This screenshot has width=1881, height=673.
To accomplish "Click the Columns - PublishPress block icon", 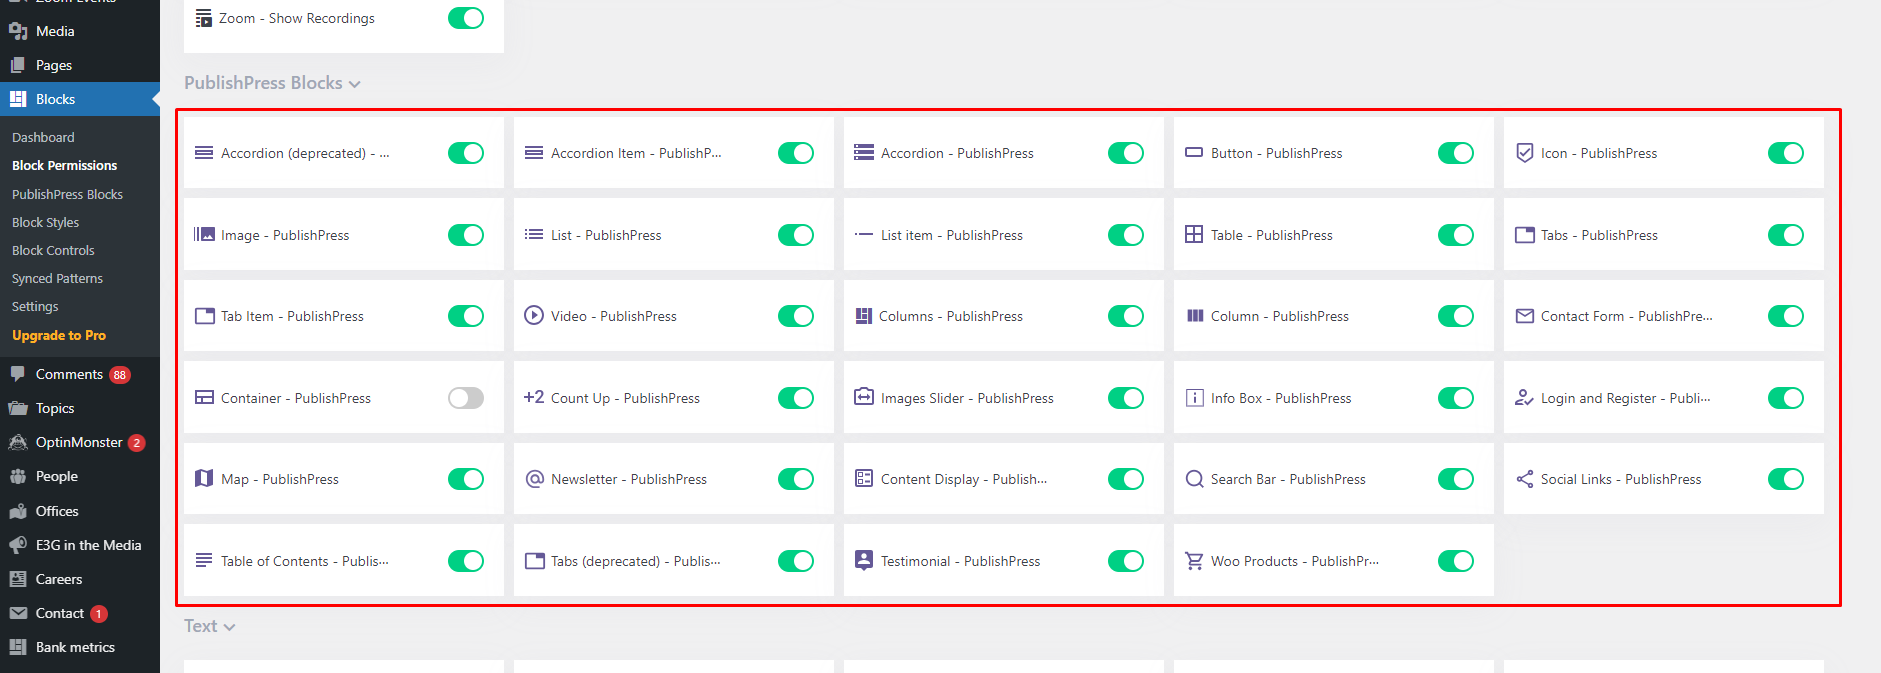I will 864,316.
